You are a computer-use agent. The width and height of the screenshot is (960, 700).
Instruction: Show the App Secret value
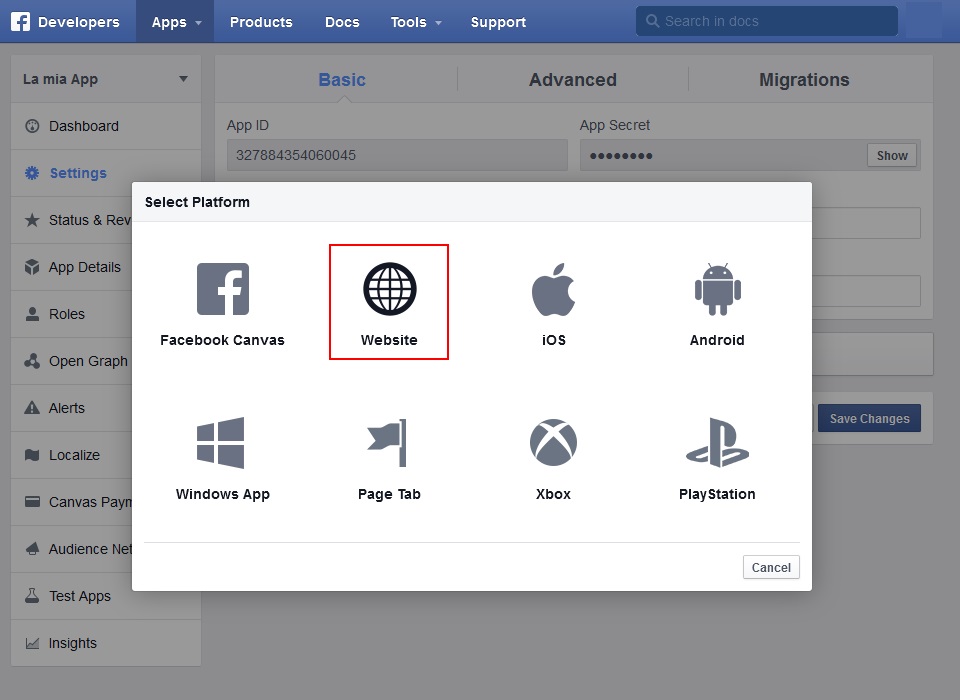pos(892,155)
